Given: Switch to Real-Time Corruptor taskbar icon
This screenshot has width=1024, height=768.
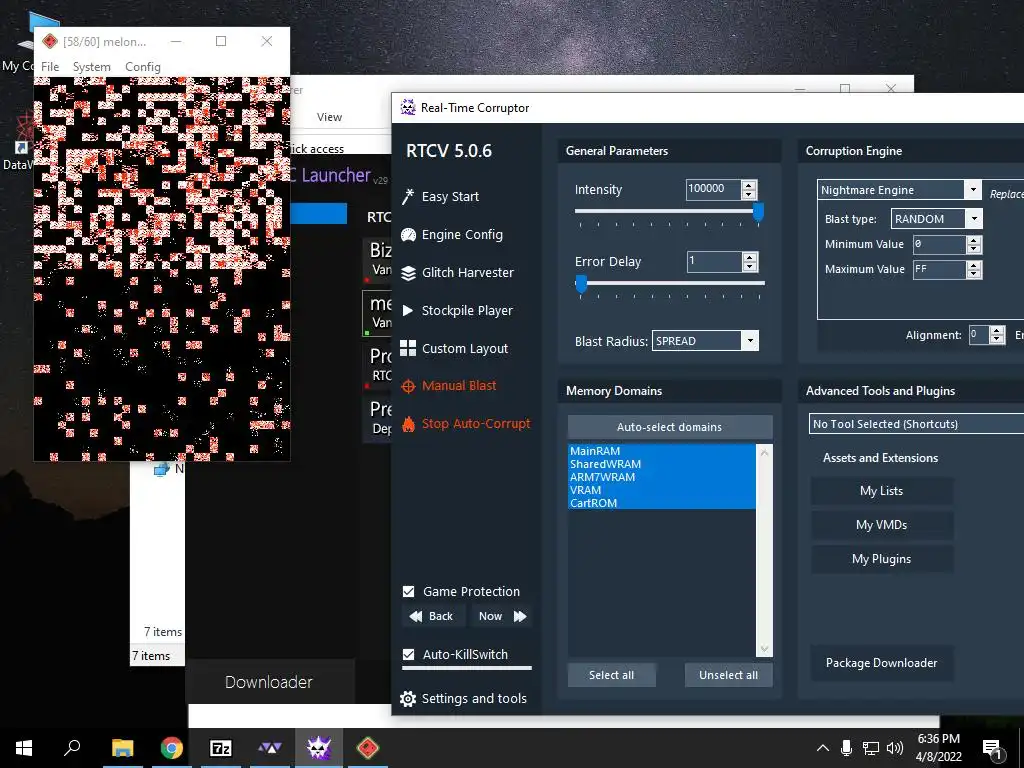Looking at the screenshot, I should [x=319, y=748].
